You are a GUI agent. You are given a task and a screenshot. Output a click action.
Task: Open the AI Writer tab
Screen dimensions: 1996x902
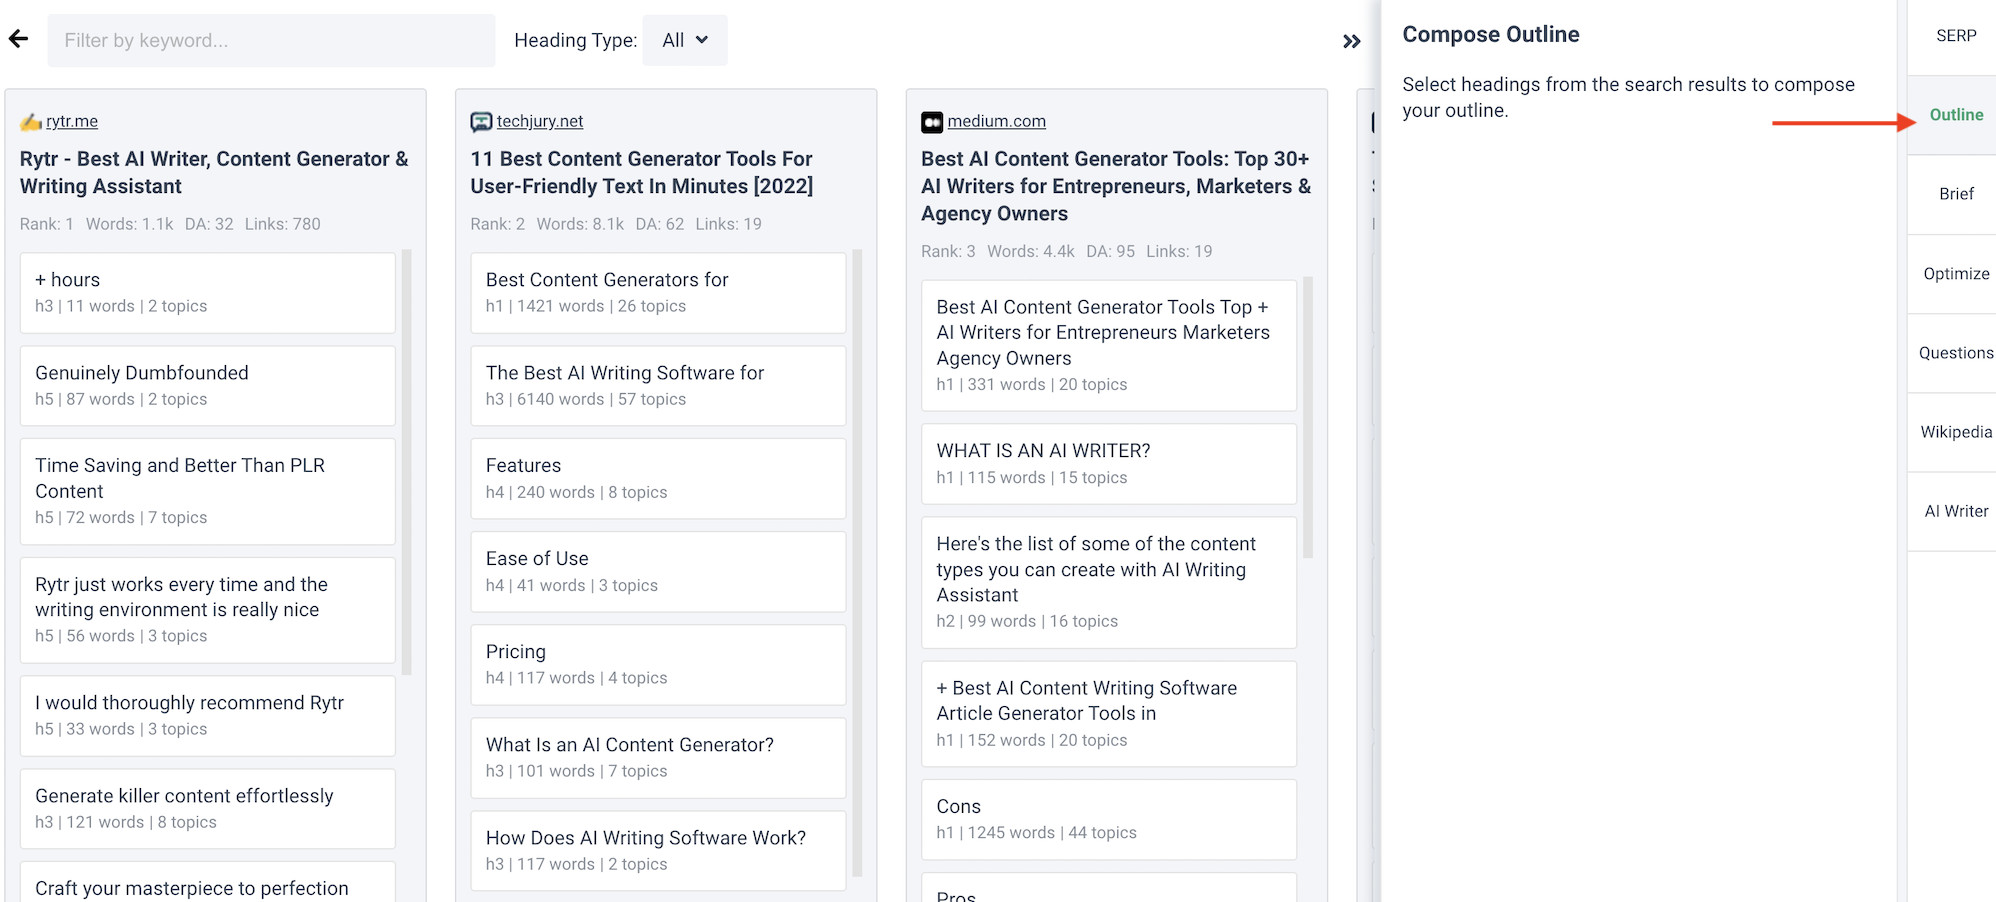tap(1955, 511)
